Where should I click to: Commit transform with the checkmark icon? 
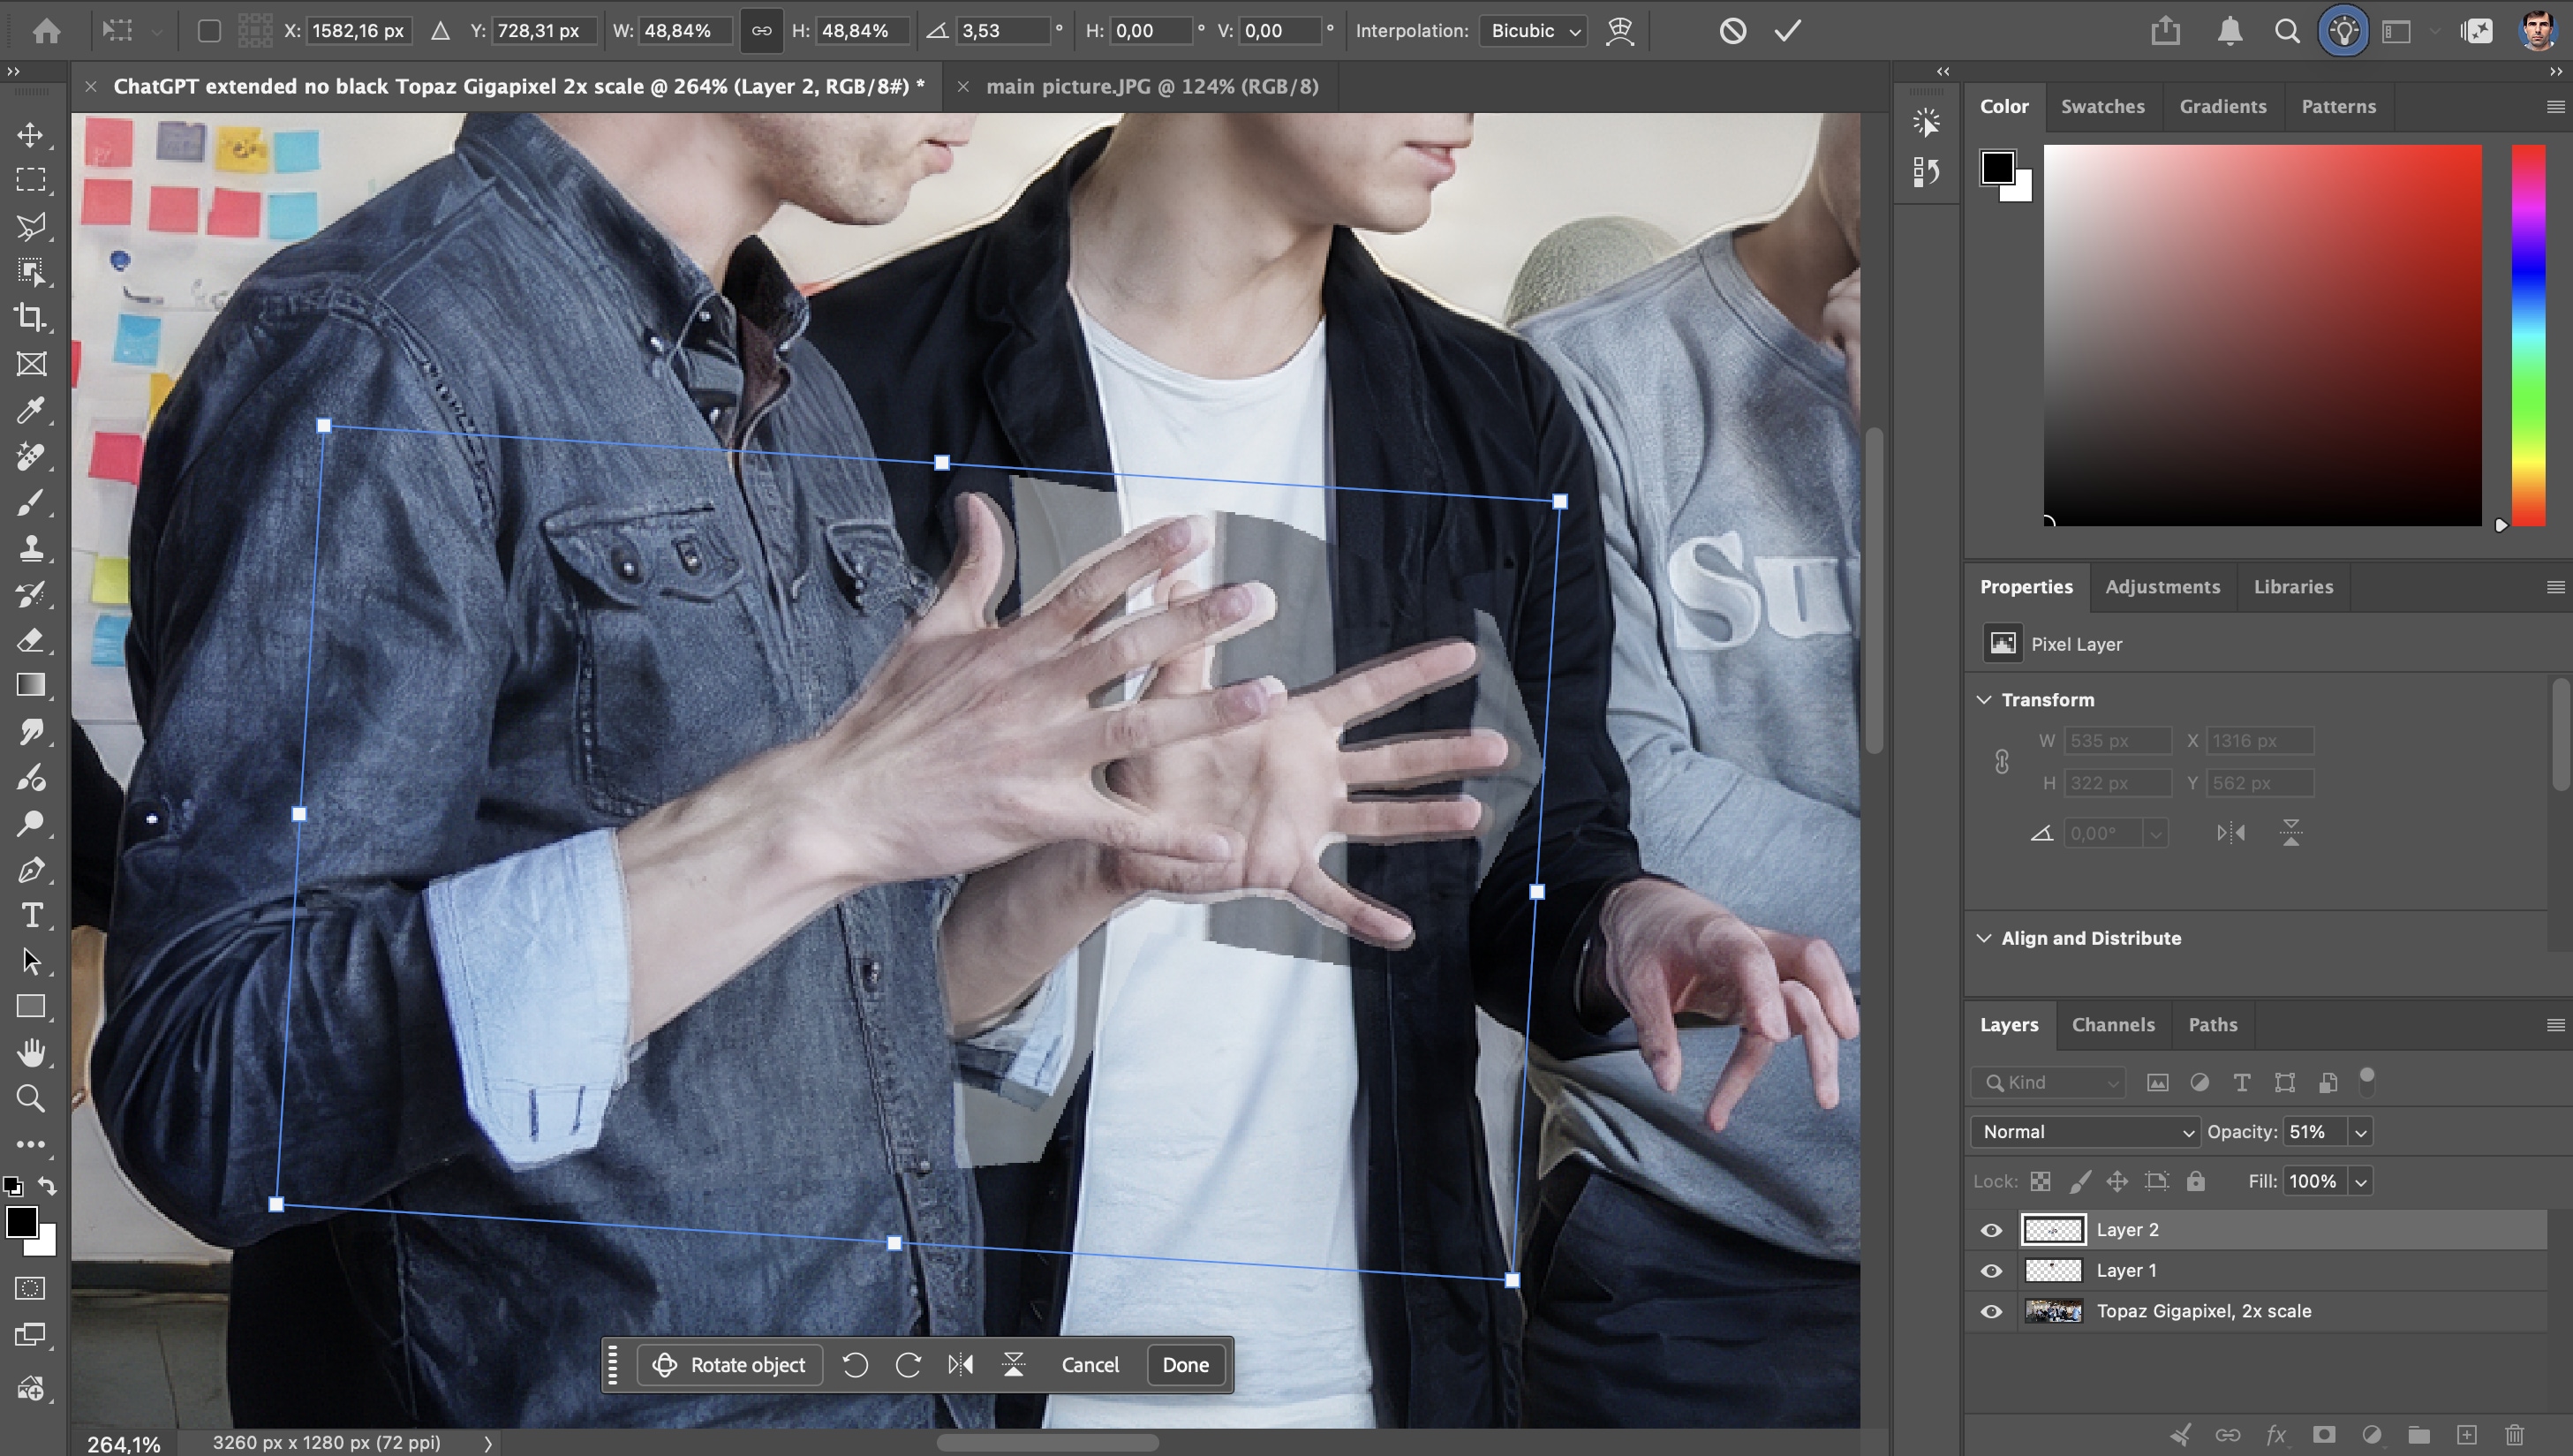point(1788,31)
